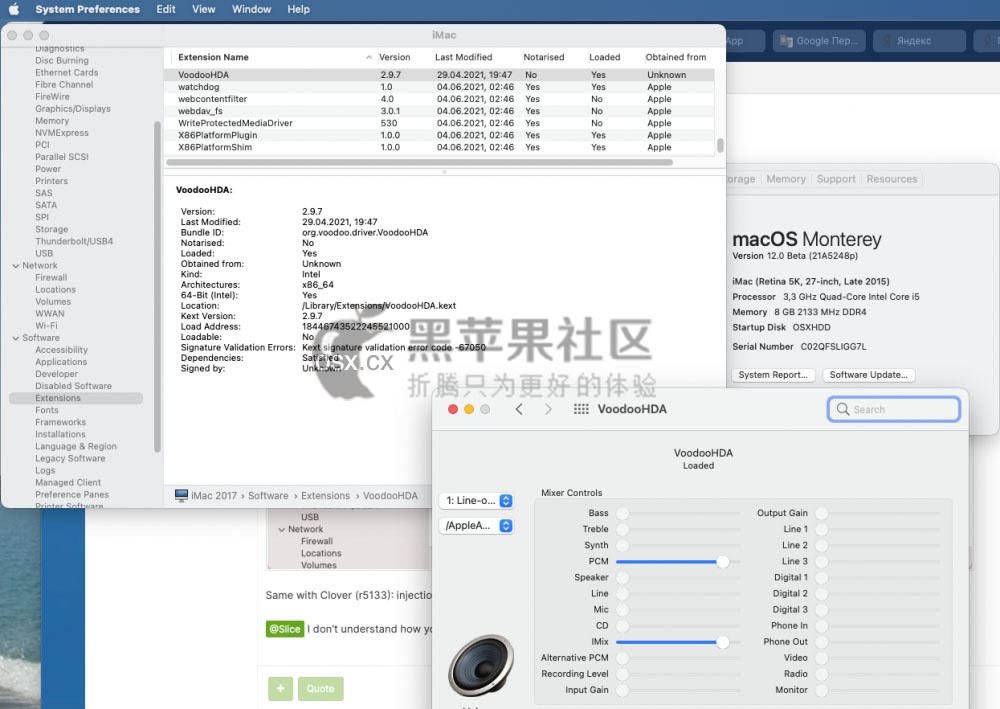Go forward in VoodooHDA preferences window
The width and height of the screenshot is (1000, 709).
(548, 409)
